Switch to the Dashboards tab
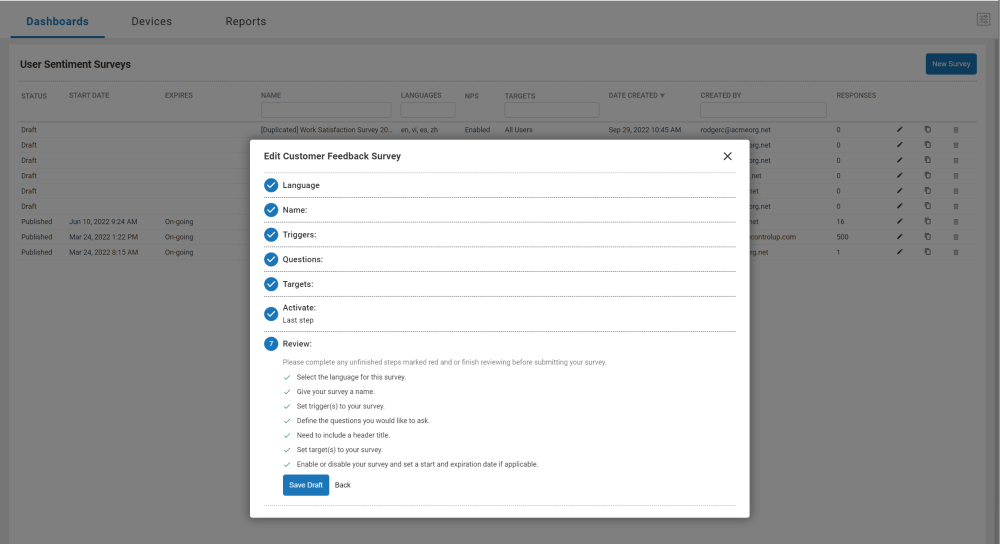This screenshot has height=544, width=1000. coord(57,21)
